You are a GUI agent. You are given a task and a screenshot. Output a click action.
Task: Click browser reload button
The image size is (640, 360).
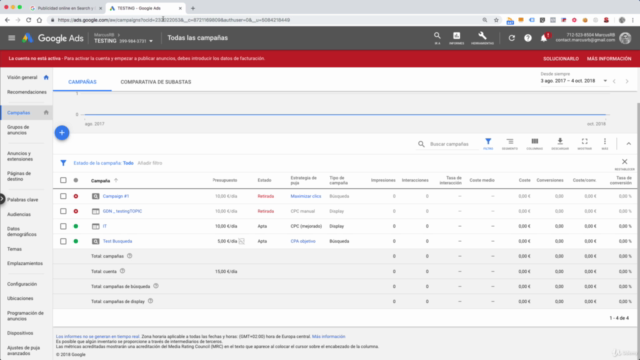tap(29, 20)
